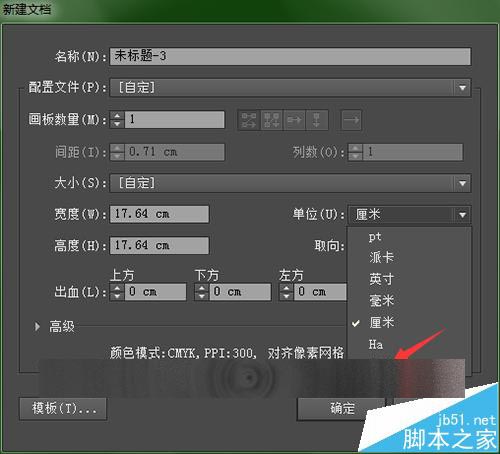The width and height of the screenshot is (500, 454).
Task: Choose 派卡 from the units list
Action: pos(409,257)
